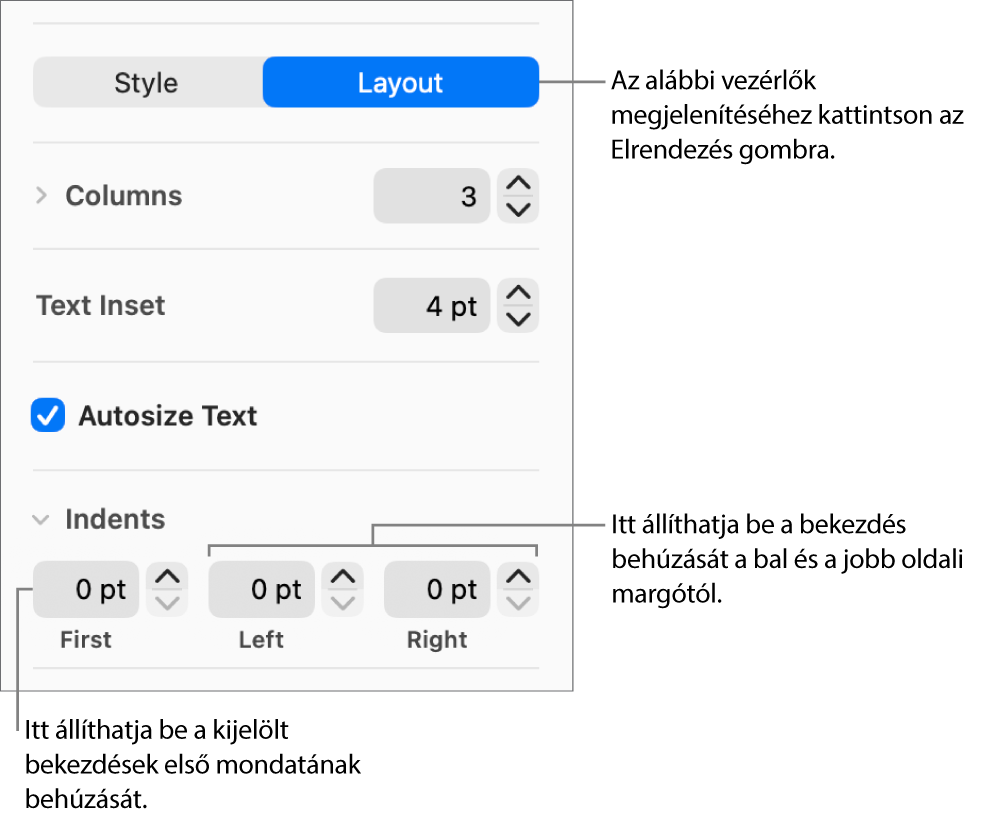Image resolution: width=992 pixels, height=819 pixels.
Task: Click the Columns number field
Action: point(431,196)
